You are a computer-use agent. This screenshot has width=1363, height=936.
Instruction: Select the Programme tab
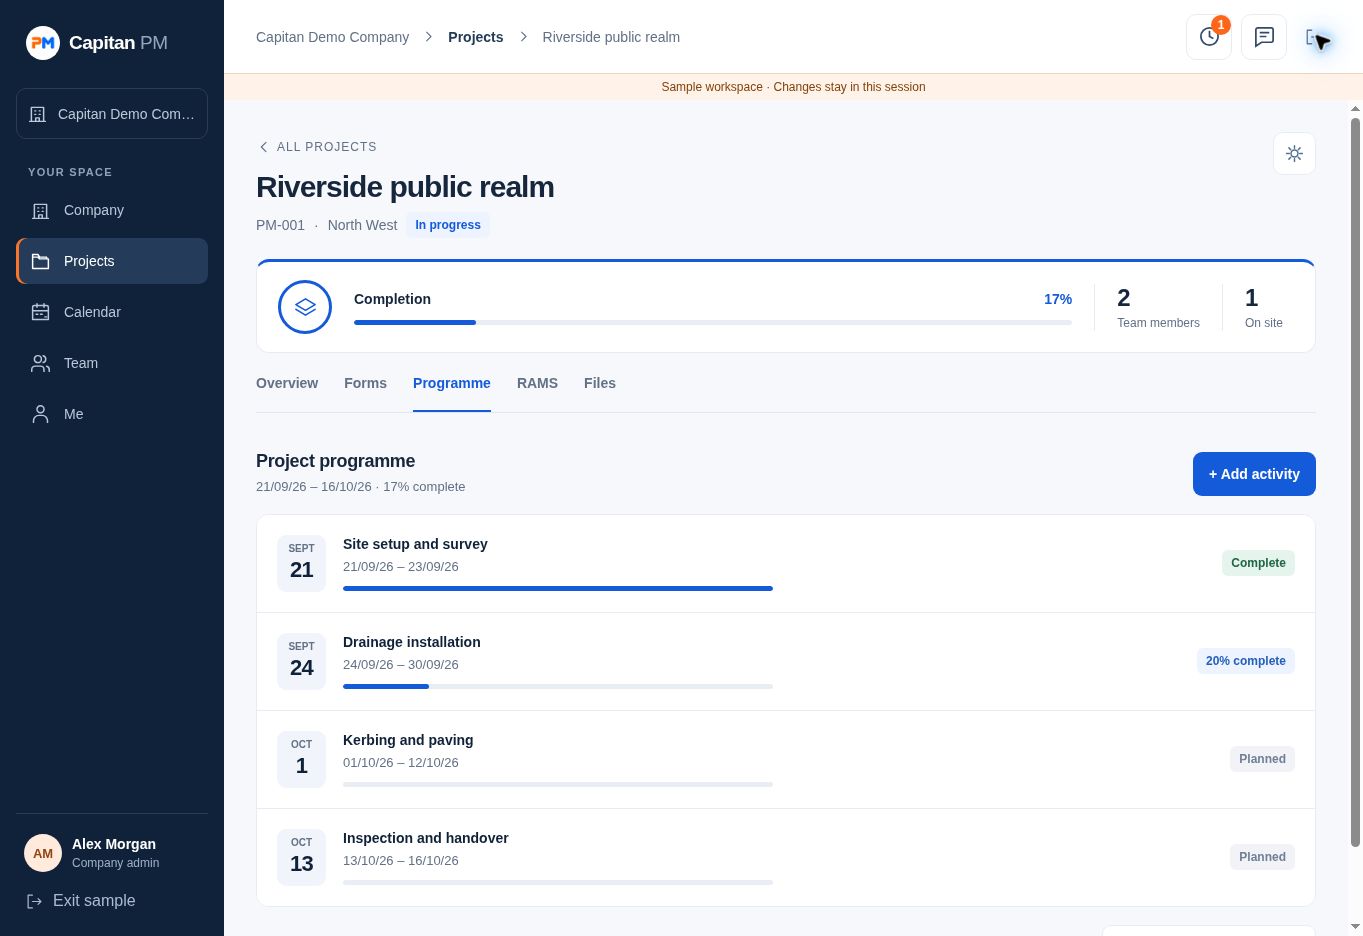pyautogui.click(x=452, y=383)
